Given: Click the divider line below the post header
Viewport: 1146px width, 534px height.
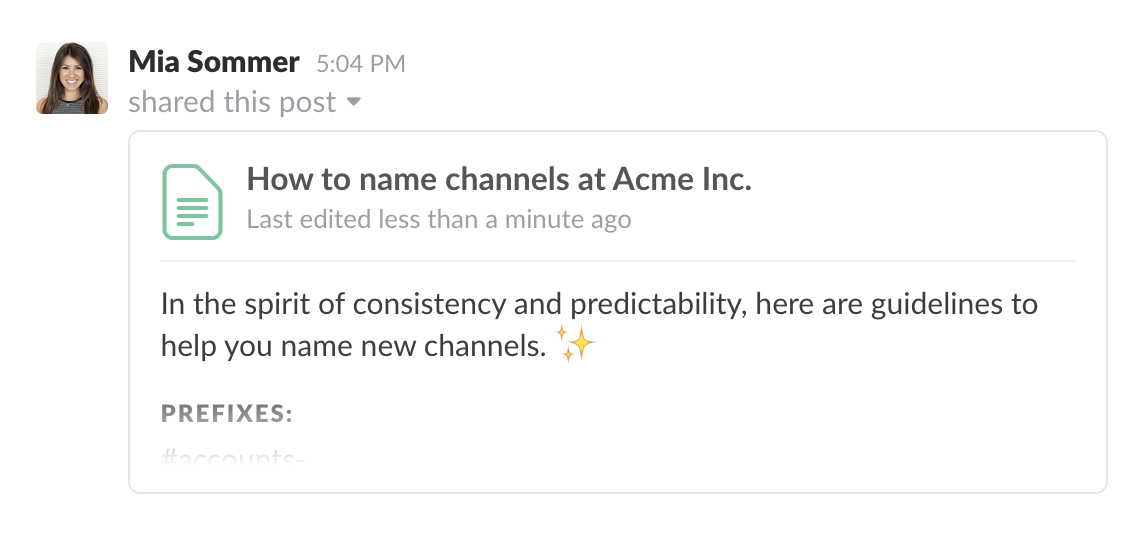Looking at the screenshot, I should (x=617, y=261).
